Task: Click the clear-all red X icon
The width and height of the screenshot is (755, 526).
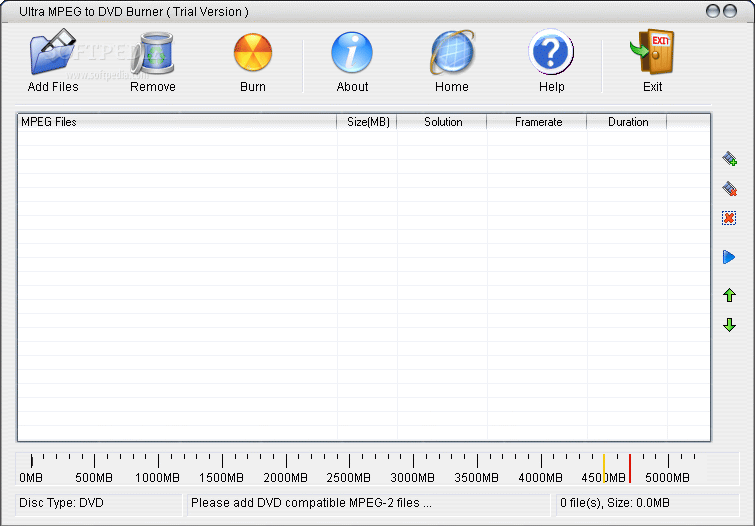Action: [729, 218]
